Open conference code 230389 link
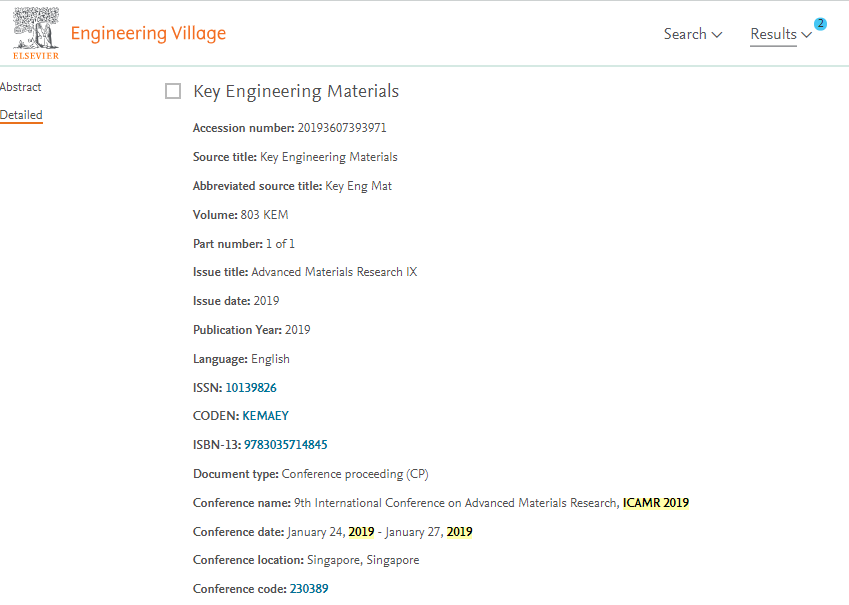Screen dimensions: 849x605 point(309,589)
